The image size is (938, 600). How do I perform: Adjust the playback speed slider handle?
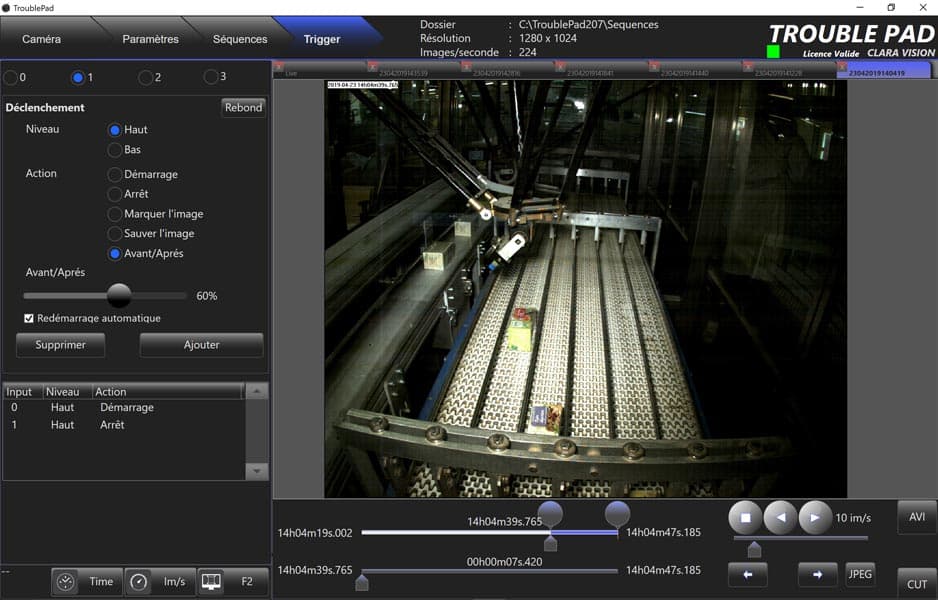point(754,549)
